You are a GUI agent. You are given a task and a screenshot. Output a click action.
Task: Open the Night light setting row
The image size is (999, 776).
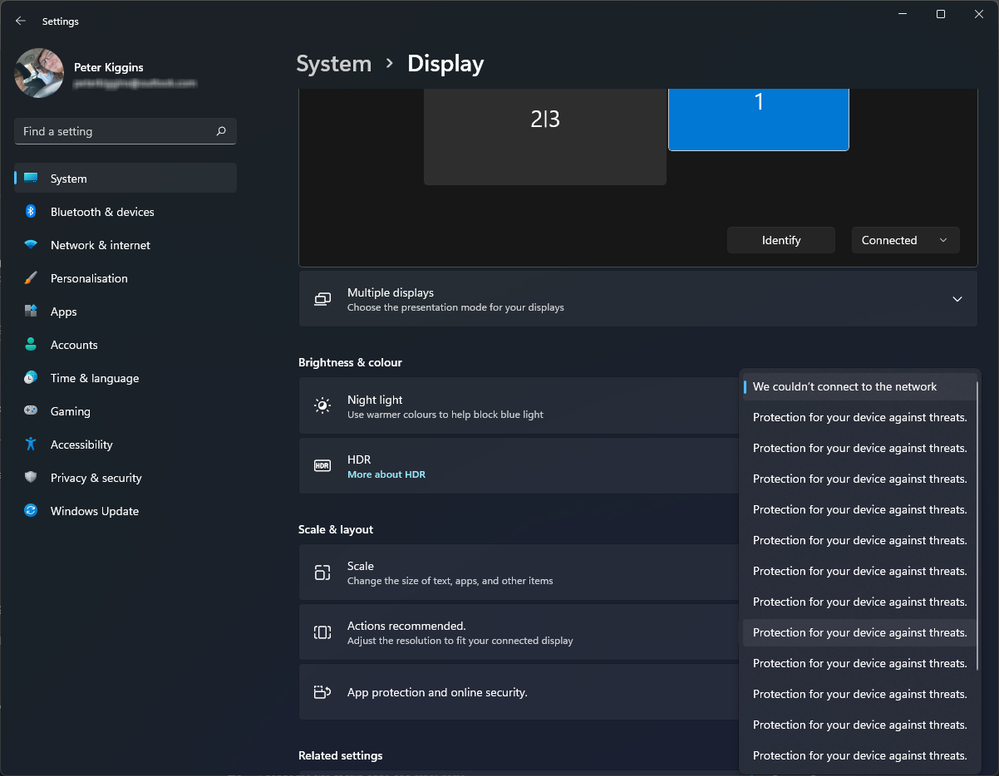tap(519, 406)
